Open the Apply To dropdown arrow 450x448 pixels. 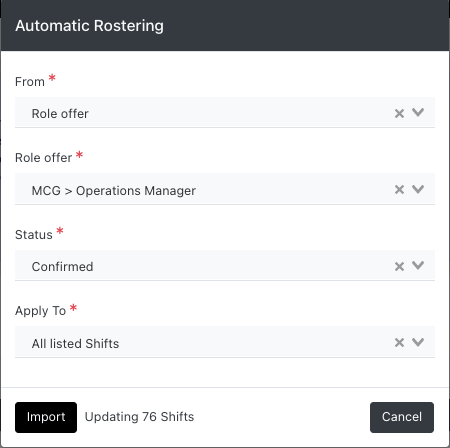[418, 342]
